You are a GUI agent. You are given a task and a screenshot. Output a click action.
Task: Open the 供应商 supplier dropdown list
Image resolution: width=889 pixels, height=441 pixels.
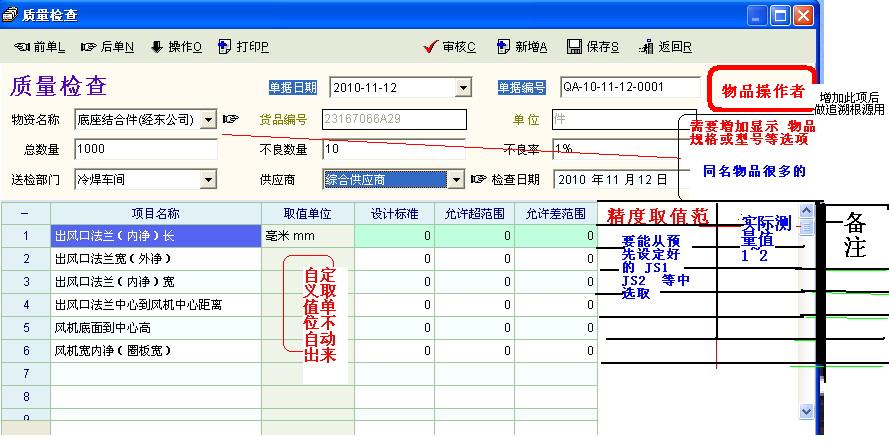[x=456, y=180]
